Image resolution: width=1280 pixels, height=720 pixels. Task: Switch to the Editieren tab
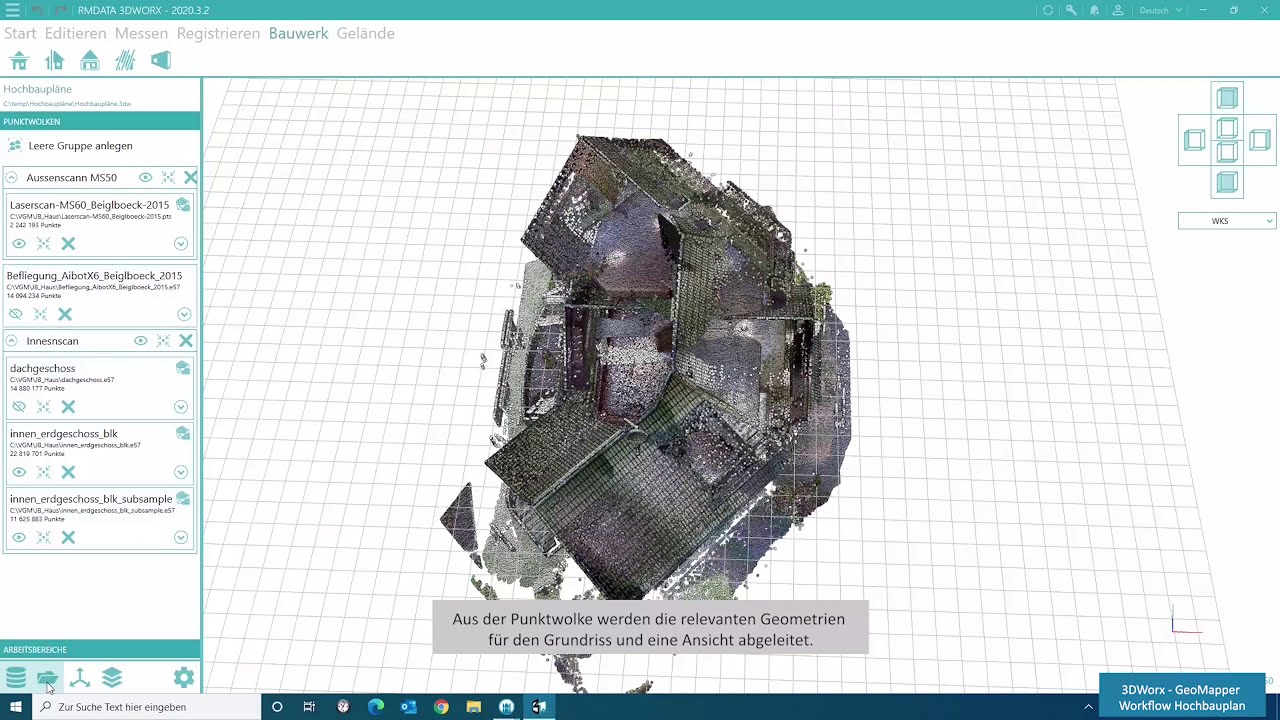(75, 33)
